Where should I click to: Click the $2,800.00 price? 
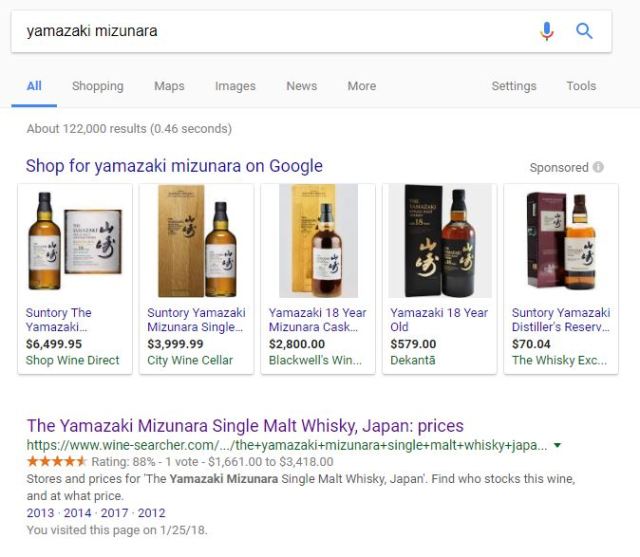tap(297, 344)
